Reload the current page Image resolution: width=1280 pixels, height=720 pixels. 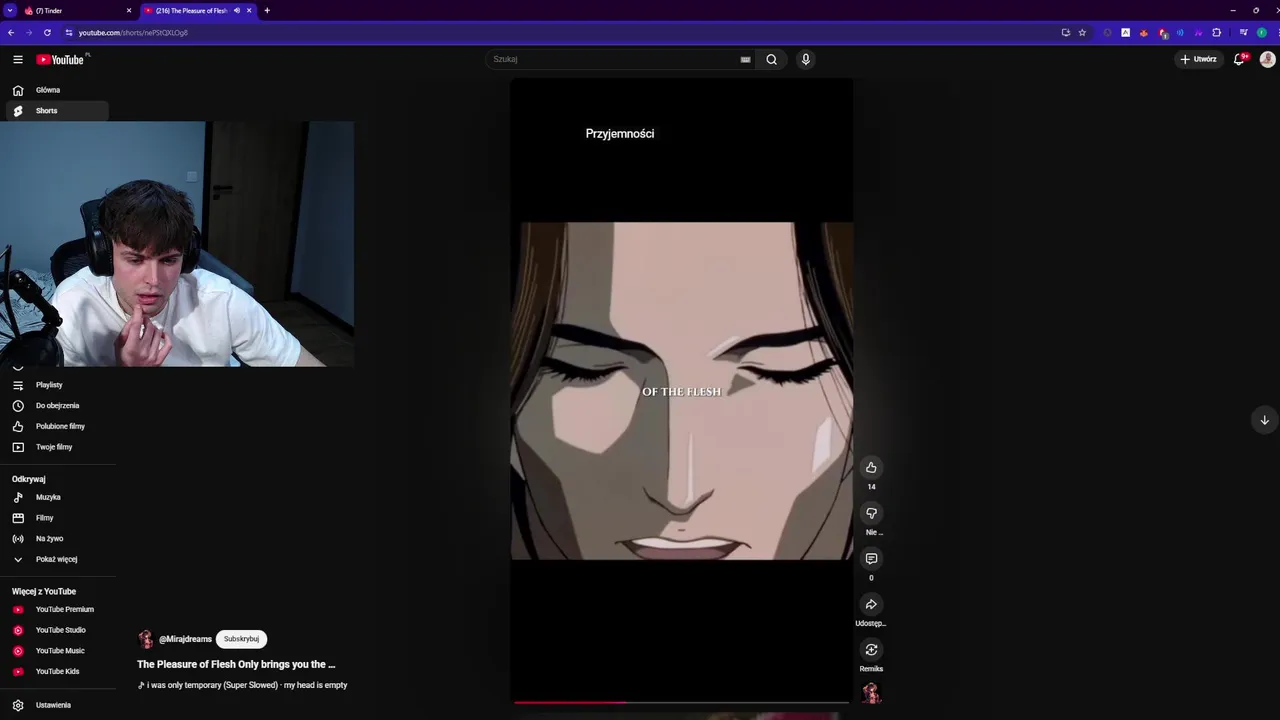click(47, 33)
